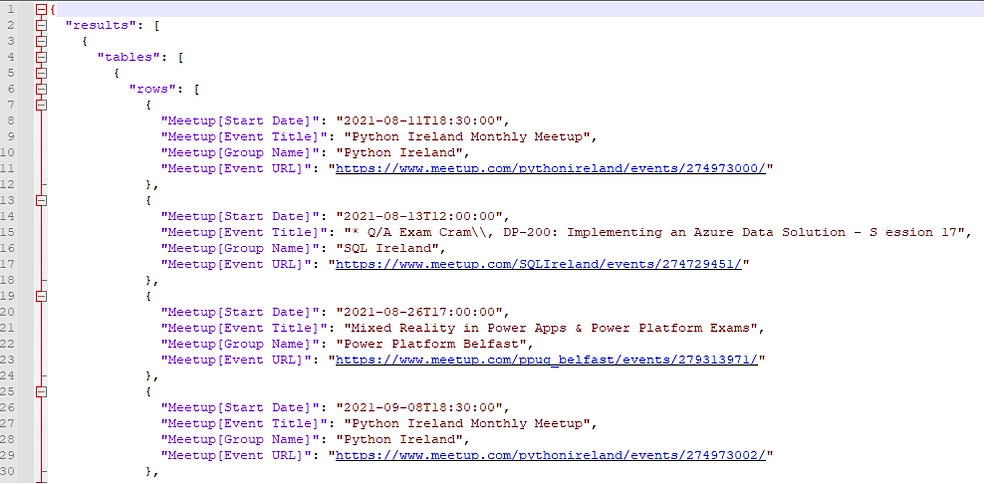Click the "Power Platform Belfast" group name value
1000x484 pixels.
(x=434, y=344)
